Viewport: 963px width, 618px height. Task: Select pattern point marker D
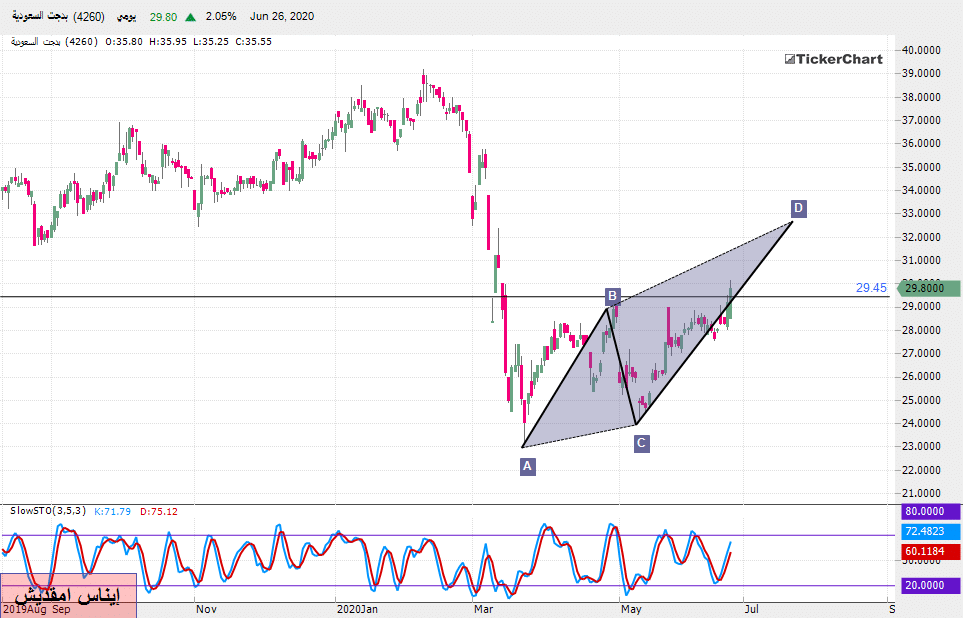(798, 208)
